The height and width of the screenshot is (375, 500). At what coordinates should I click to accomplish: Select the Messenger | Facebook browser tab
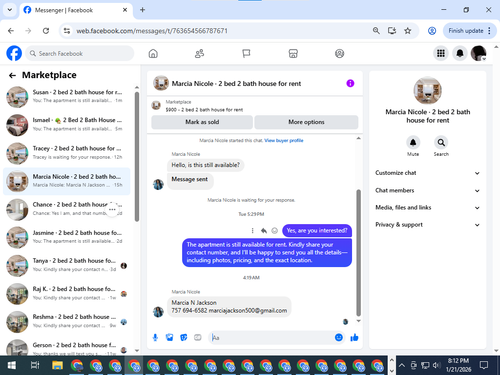76,10
